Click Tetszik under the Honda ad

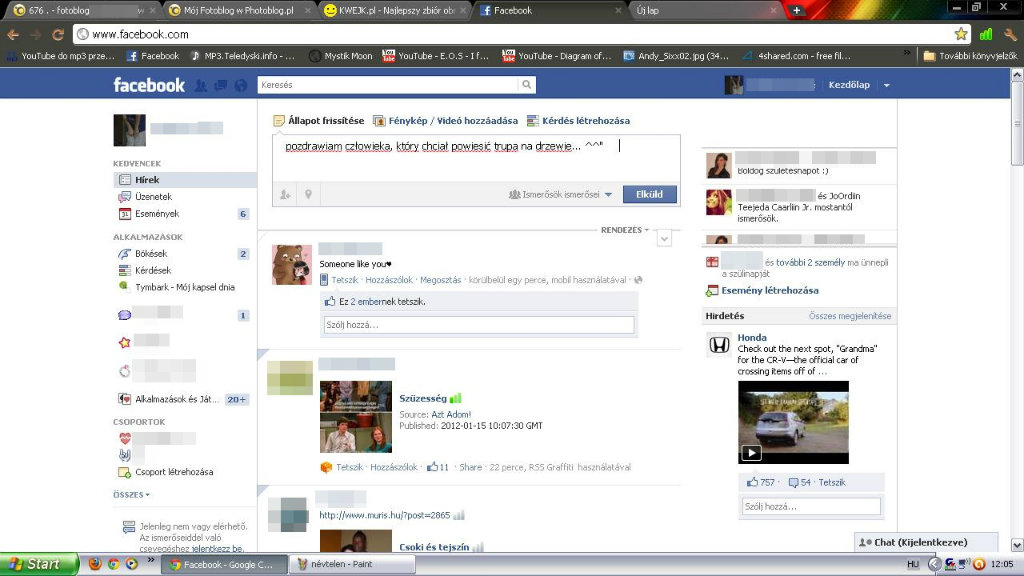(832, 483)
